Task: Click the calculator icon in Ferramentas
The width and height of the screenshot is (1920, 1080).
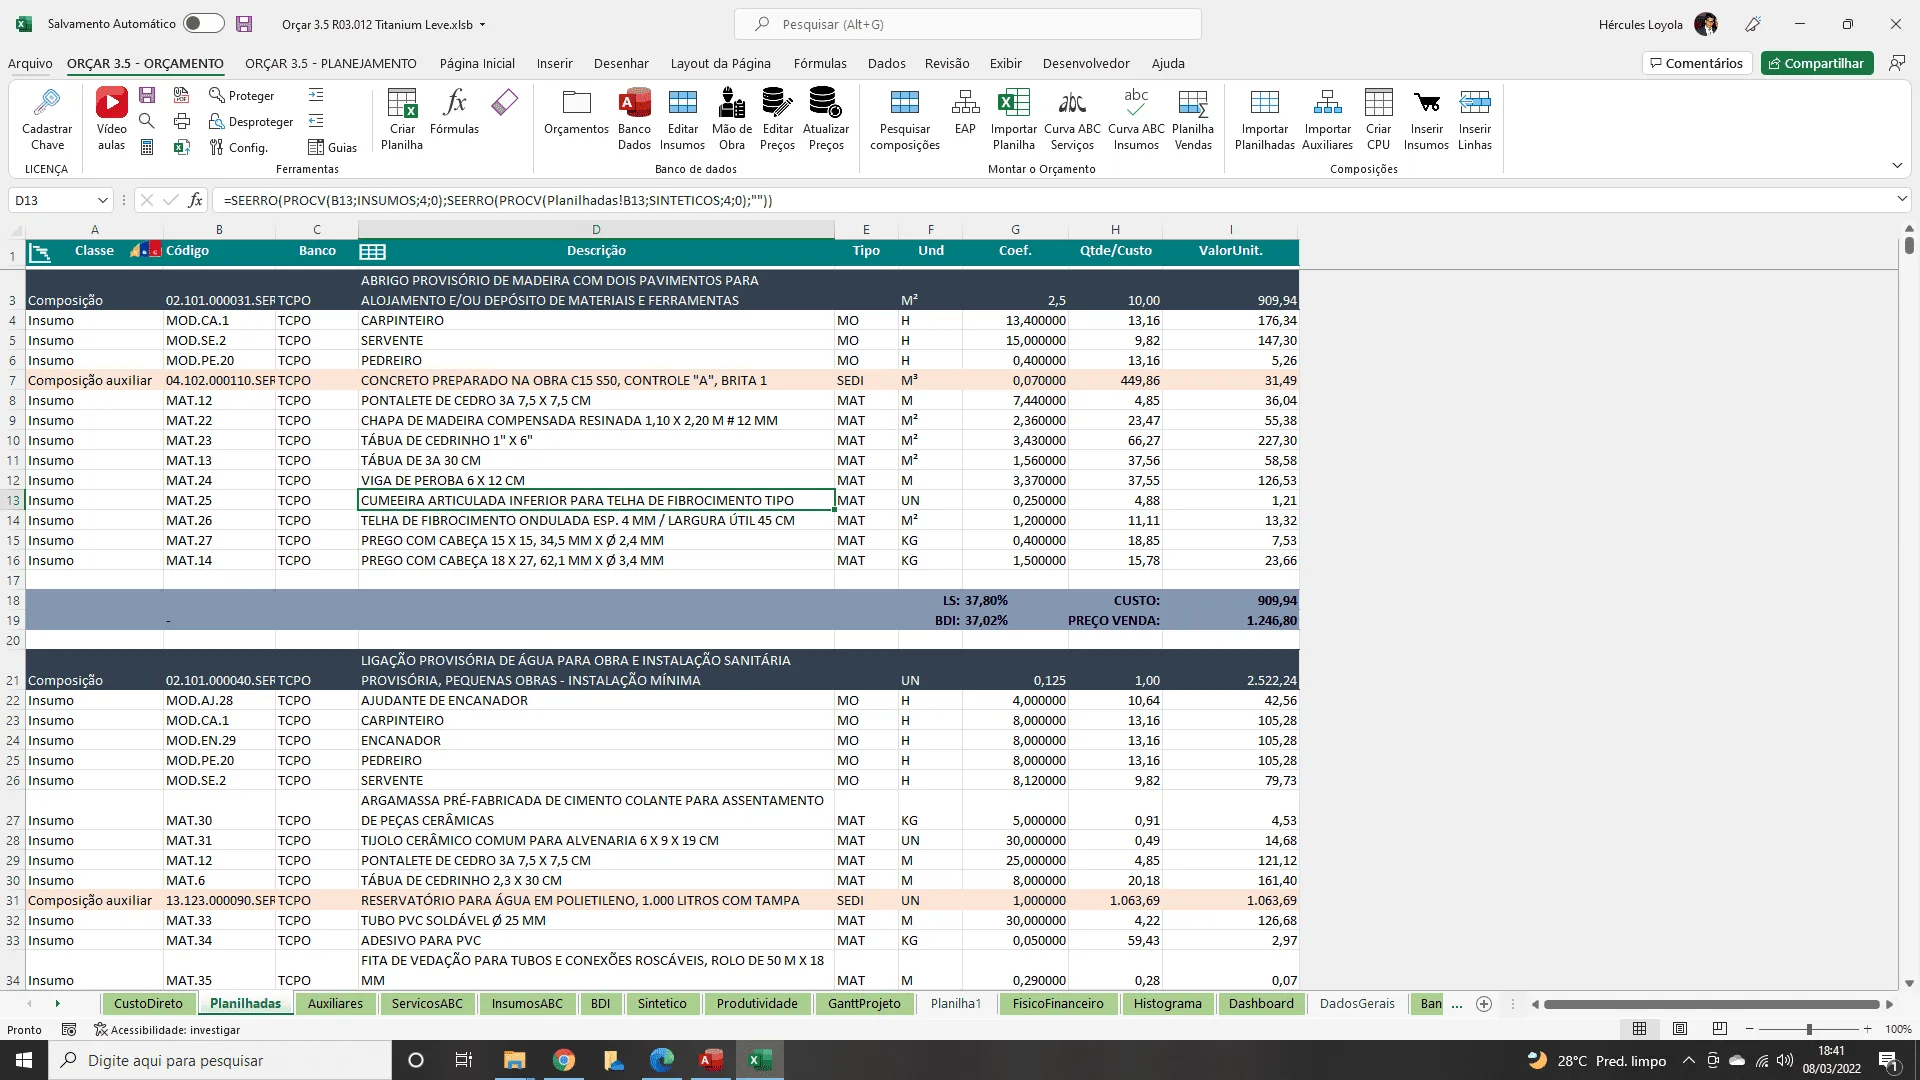Action: pyautogui.click(x=147, y=147)
